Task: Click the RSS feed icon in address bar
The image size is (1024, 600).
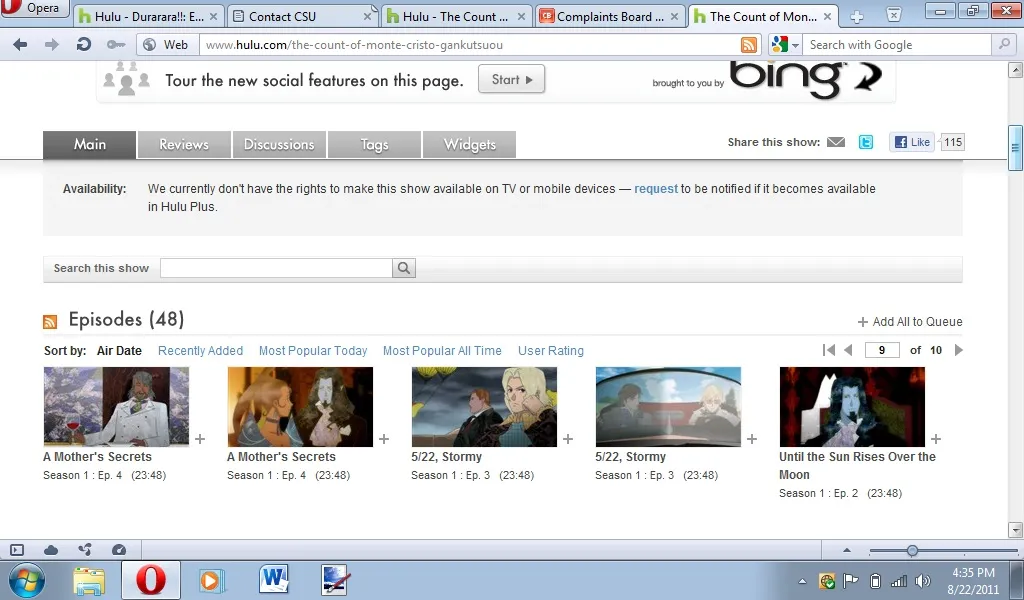Action: pyautogui.click(x=748, y=45)
